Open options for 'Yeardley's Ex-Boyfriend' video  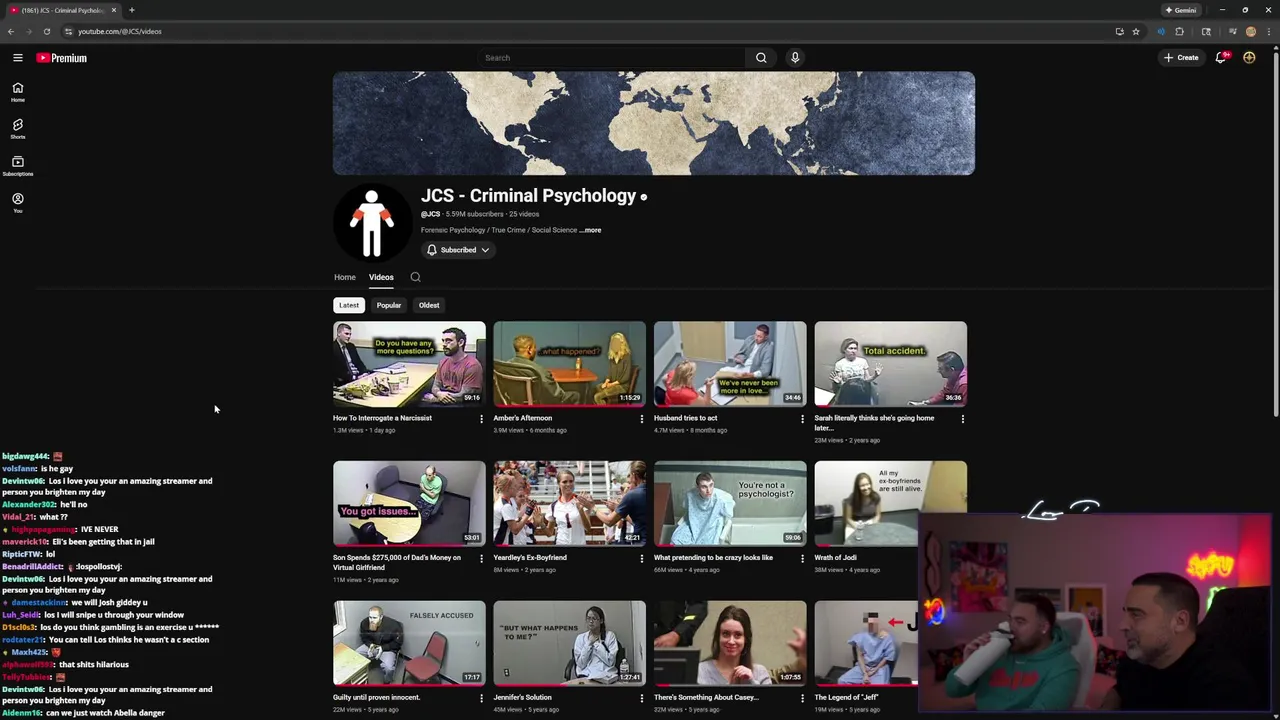coord(642,559)
